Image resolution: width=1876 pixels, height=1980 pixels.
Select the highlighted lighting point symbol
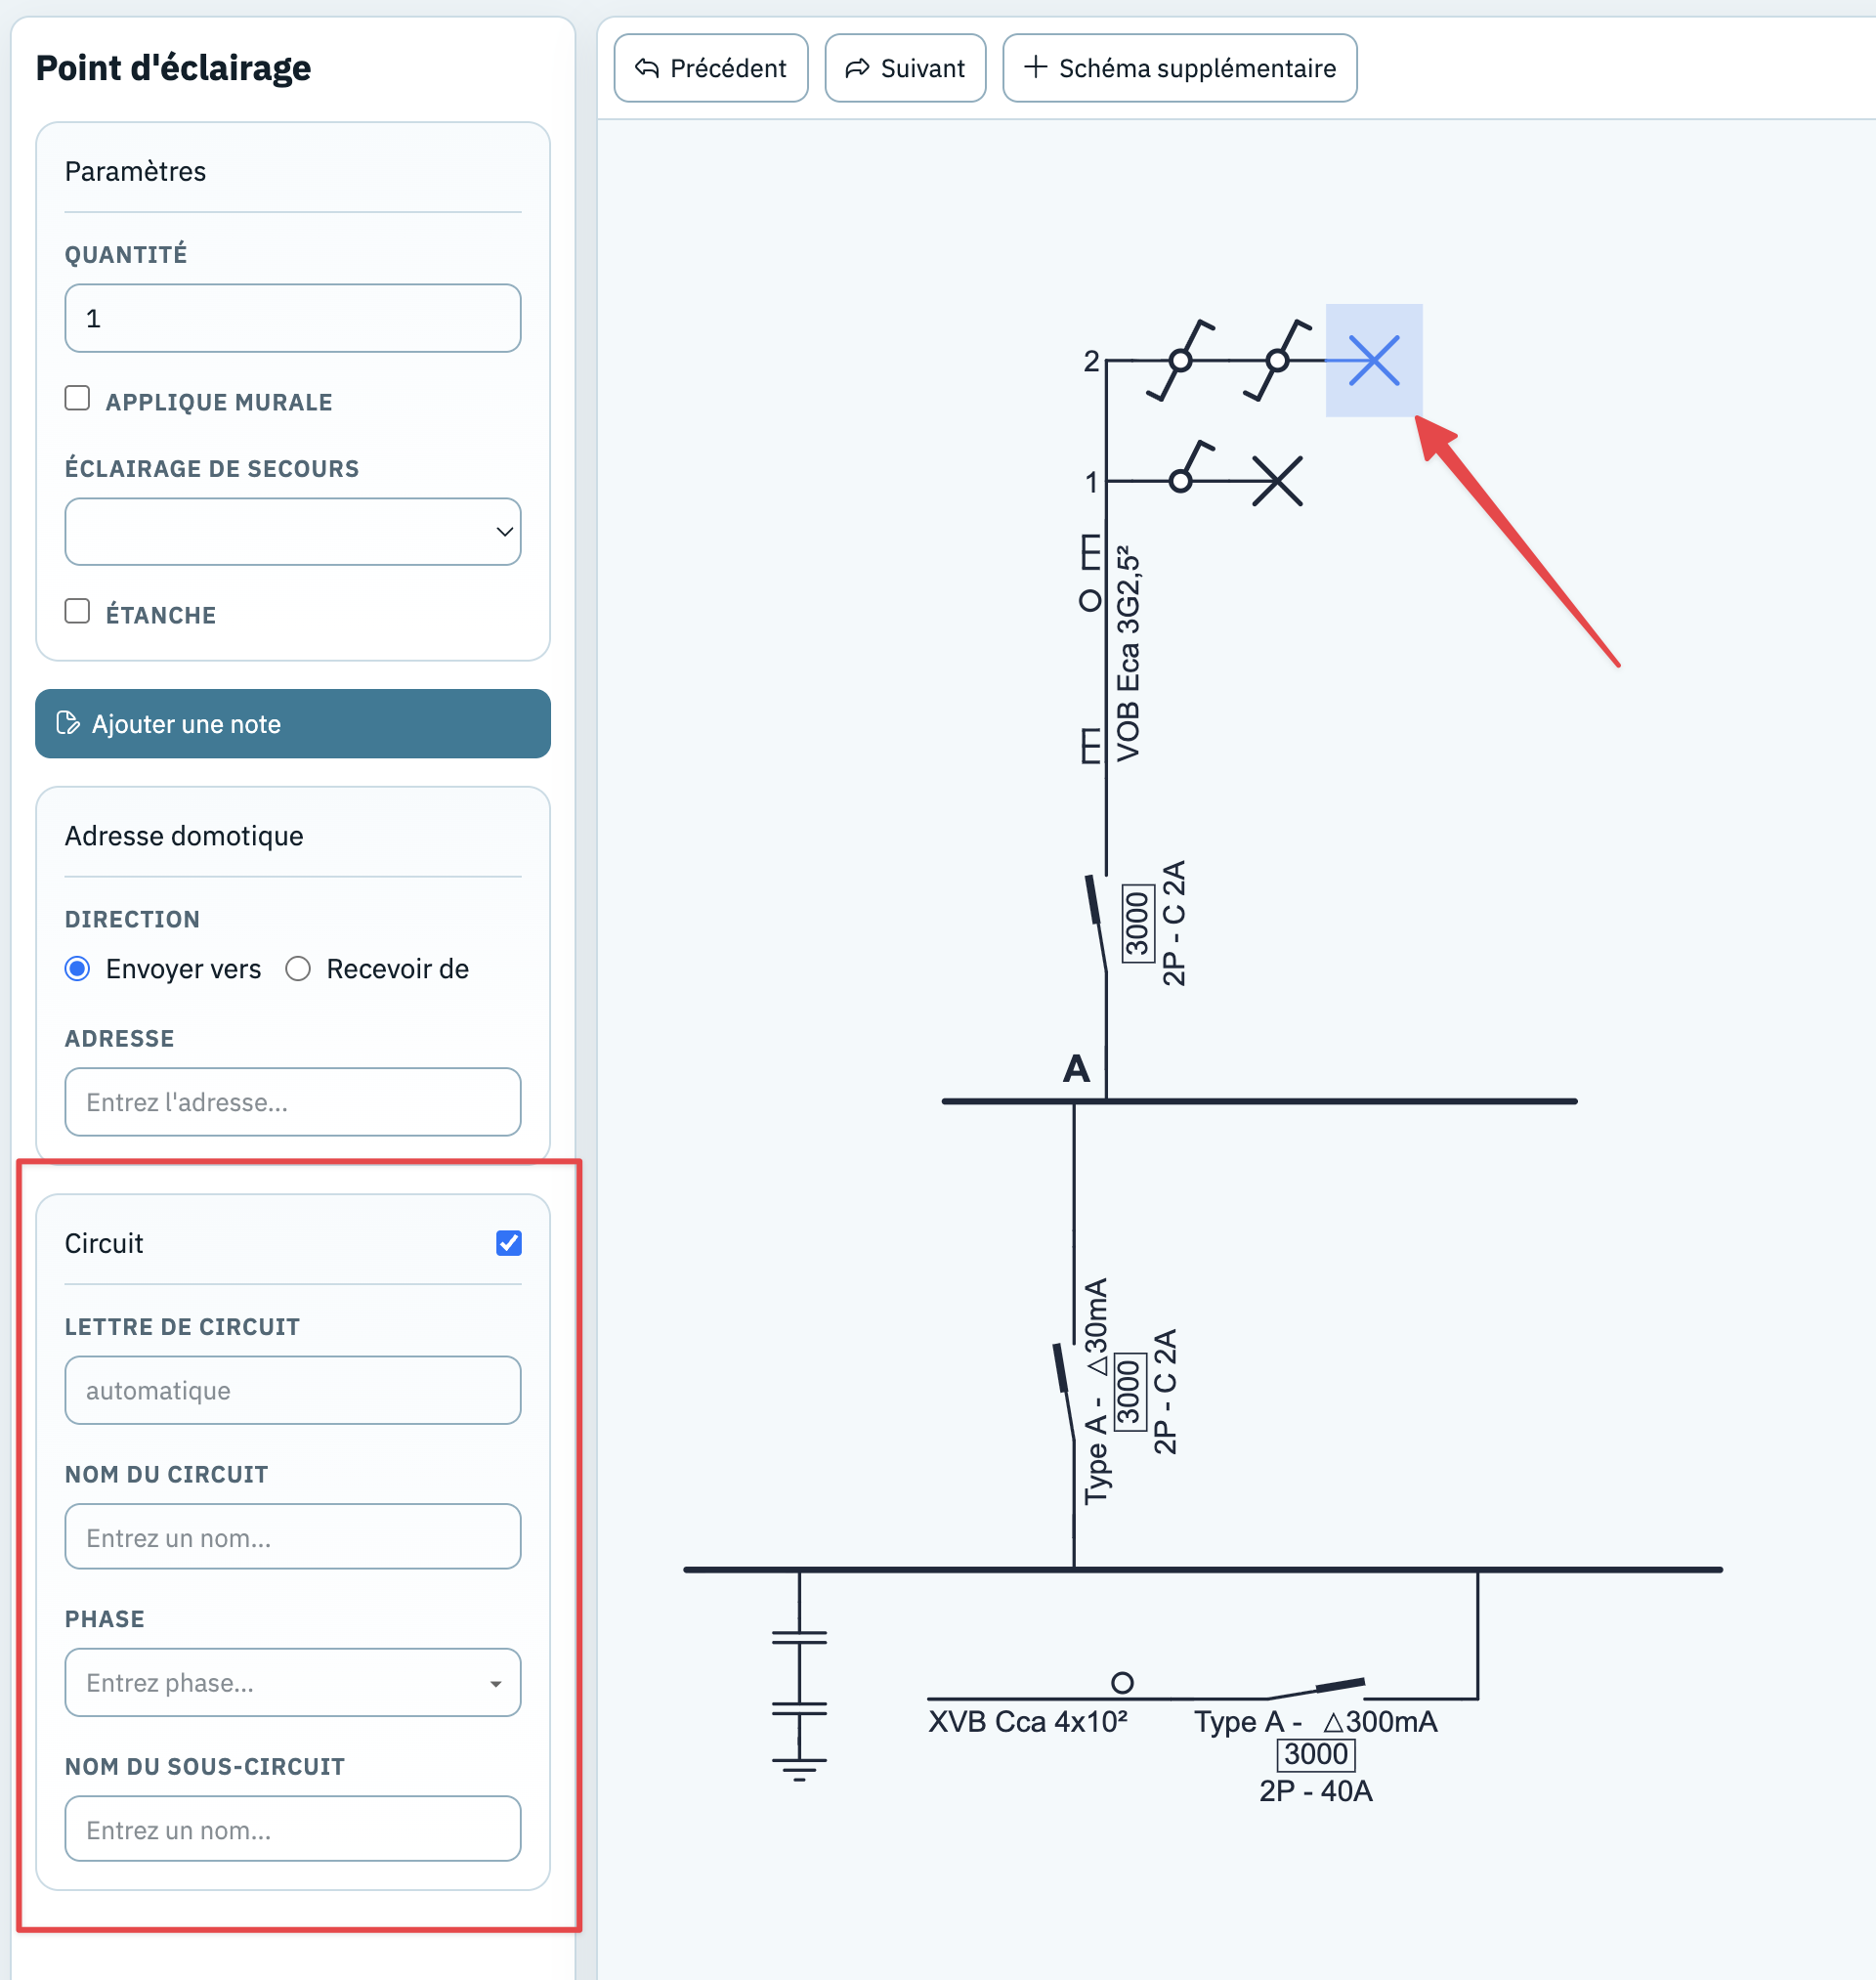1374,360
